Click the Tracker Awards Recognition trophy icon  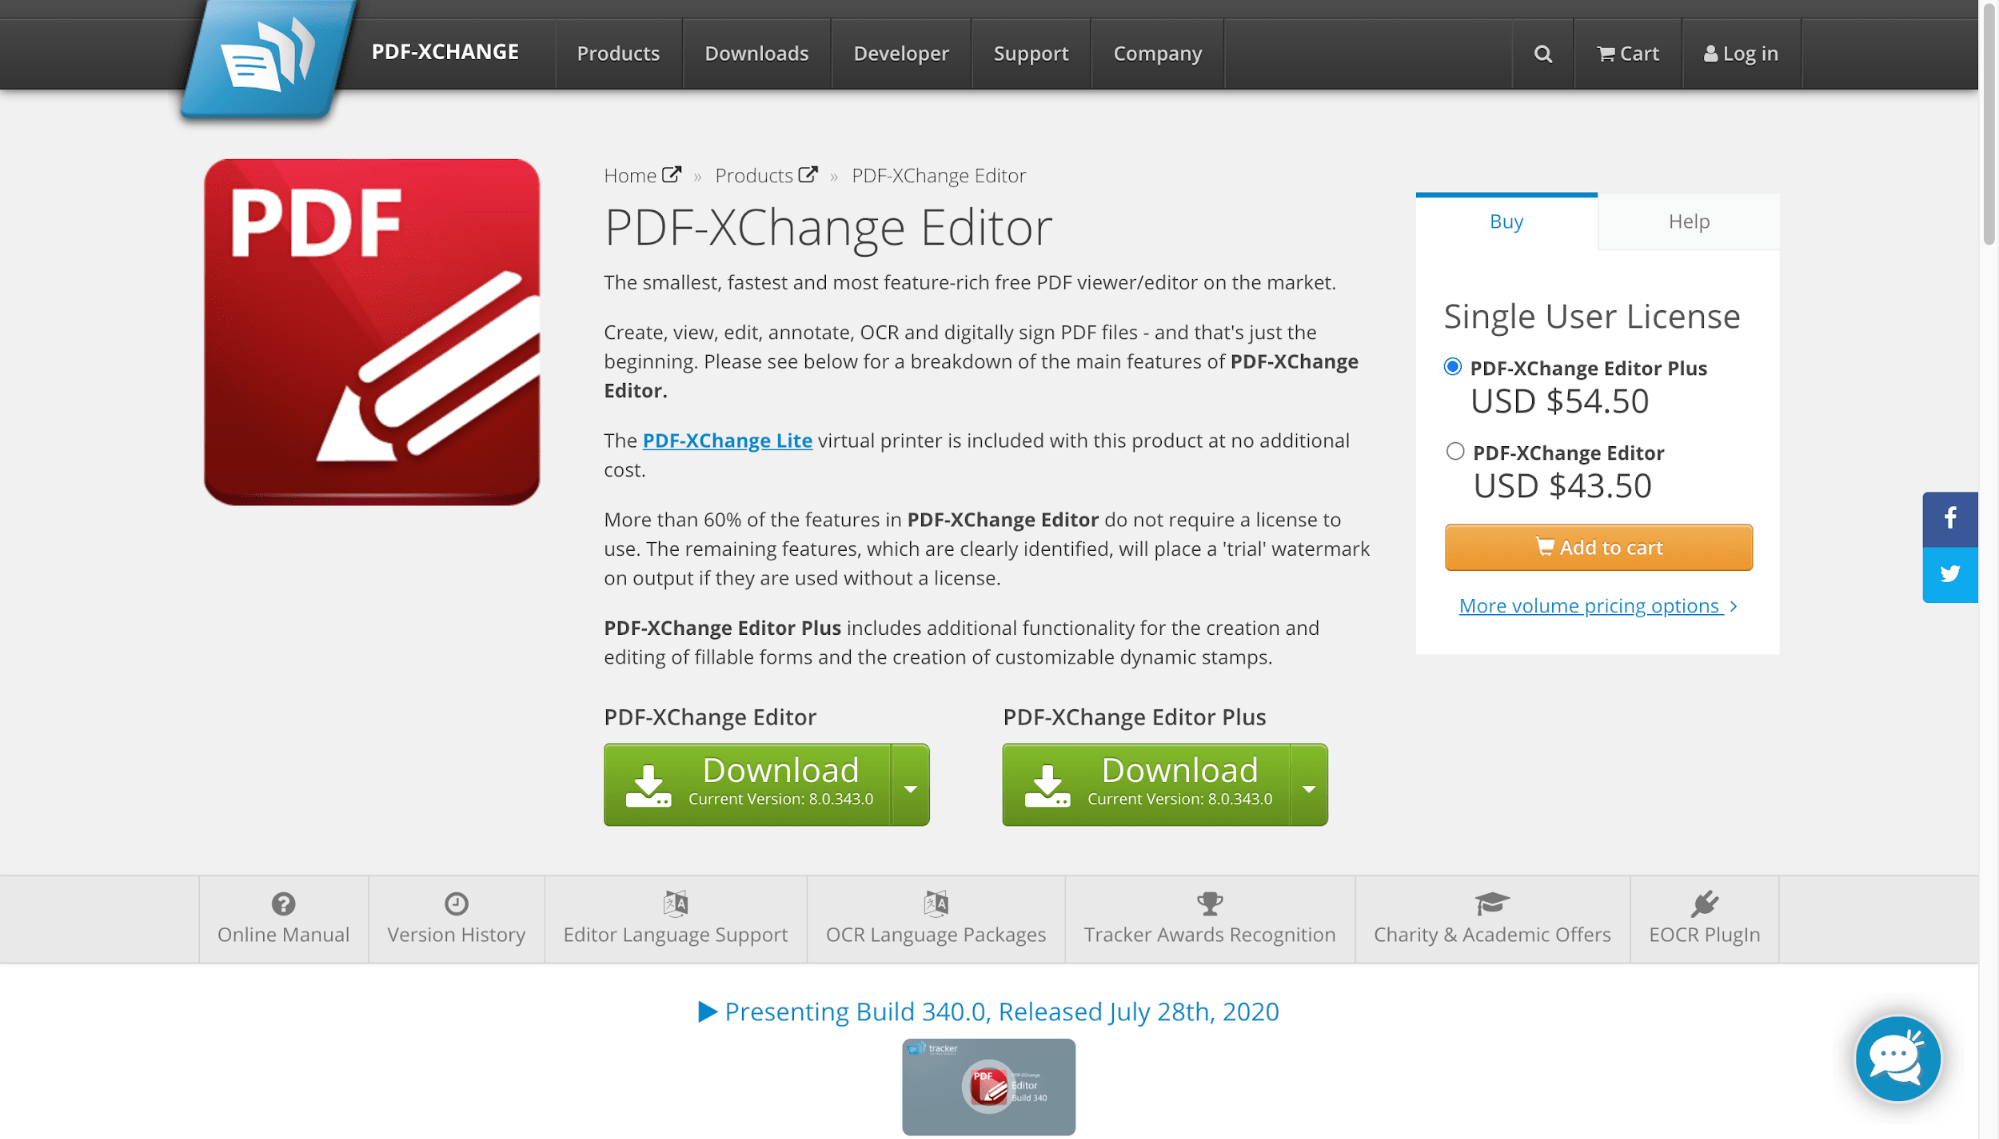[1210, 903]
